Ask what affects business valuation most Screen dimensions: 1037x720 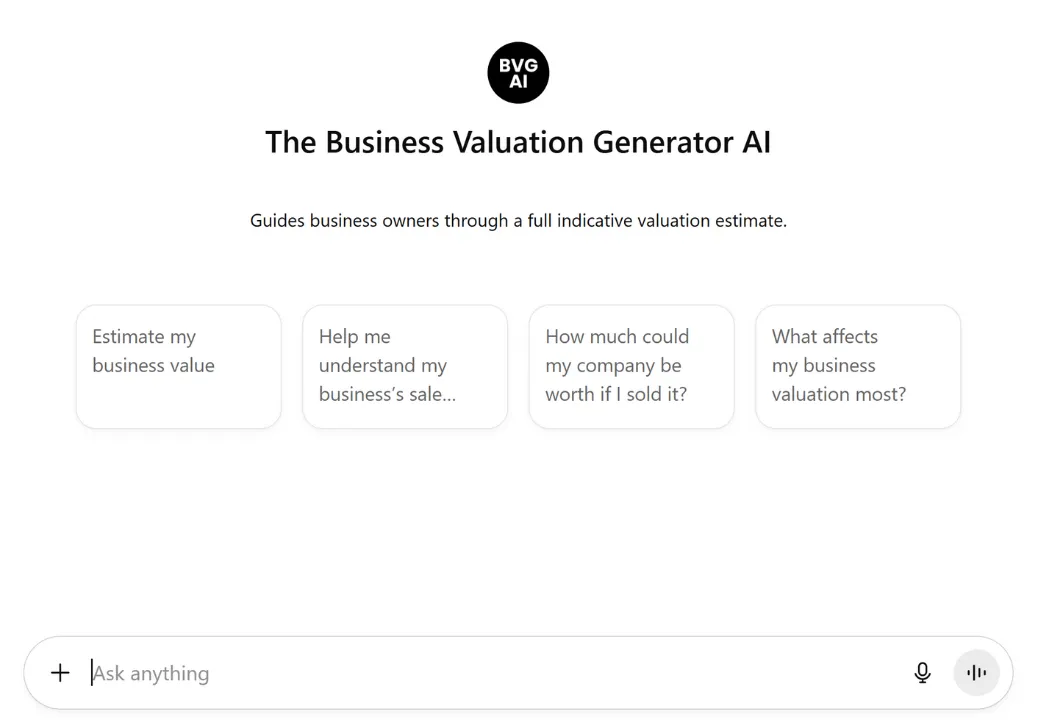(x=857, y=366)
